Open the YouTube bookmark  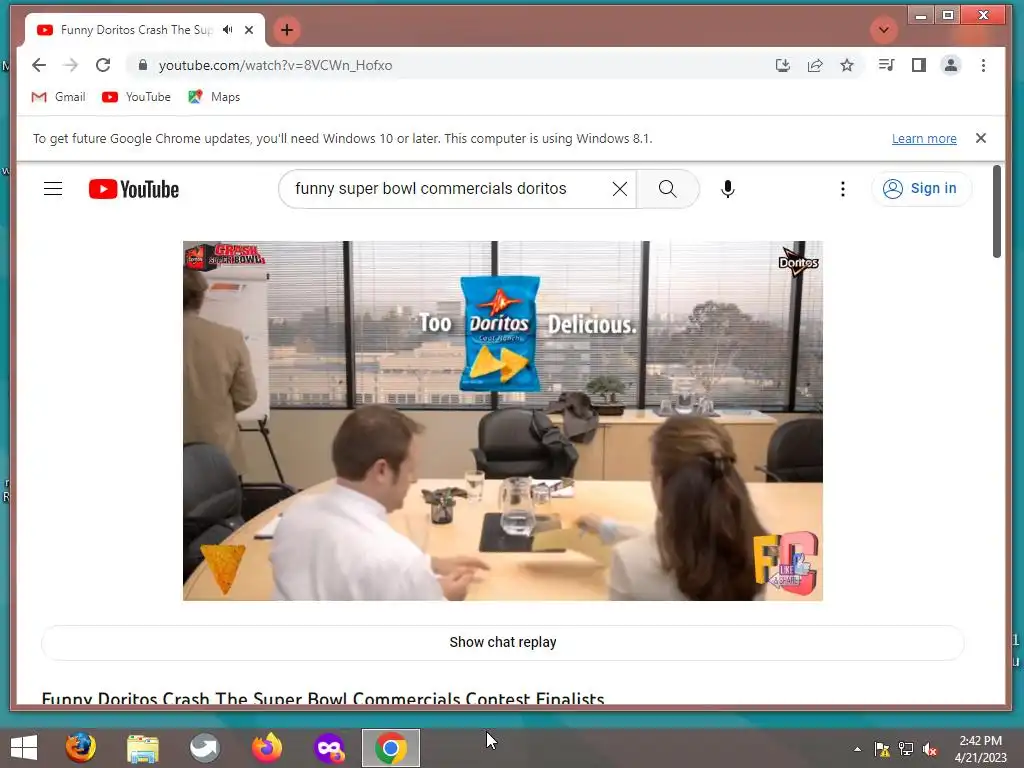tap(136, 97)
